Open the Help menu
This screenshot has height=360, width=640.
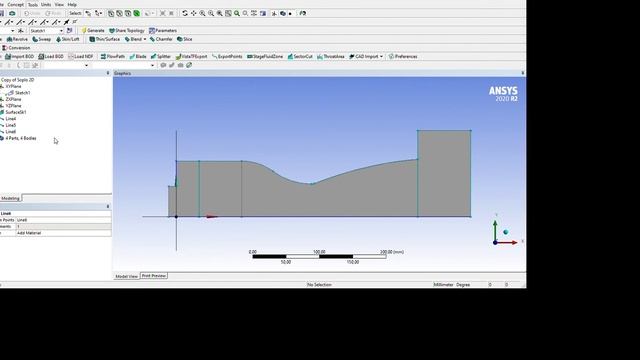72,4
